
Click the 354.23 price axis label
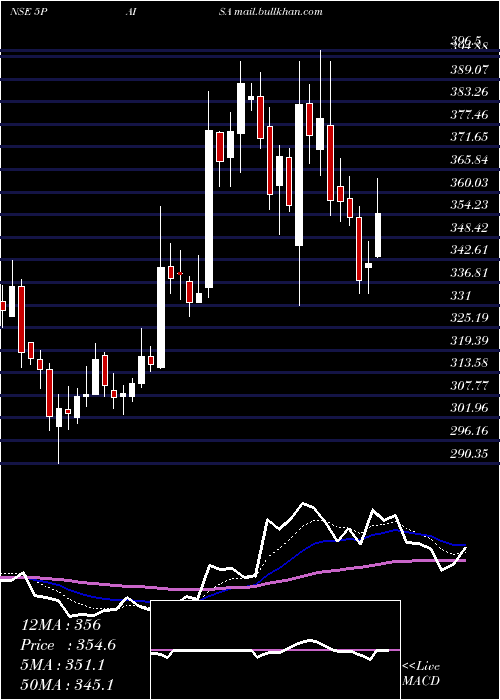469,205
